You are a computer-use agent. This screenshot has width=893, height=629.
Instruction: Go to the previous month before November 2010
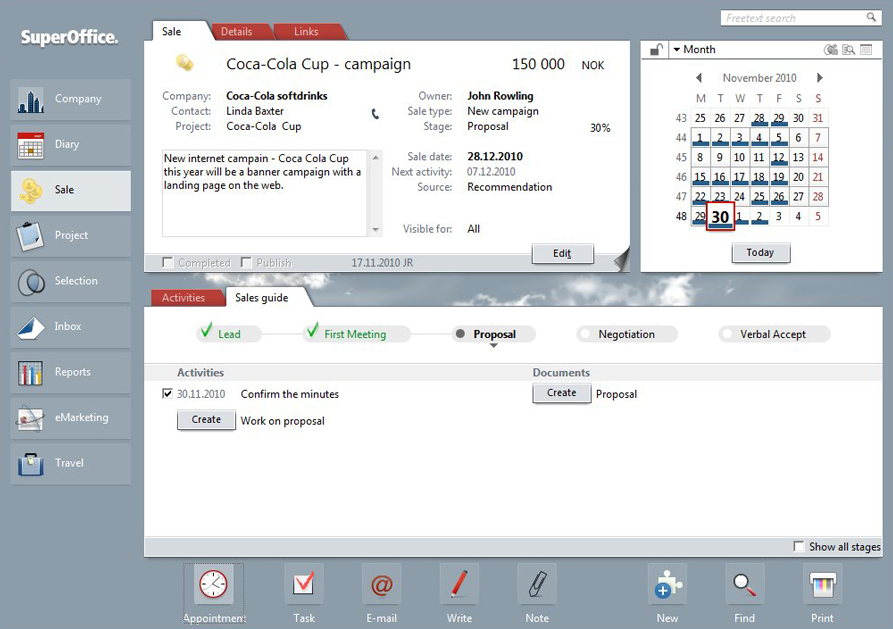(699, 77)
